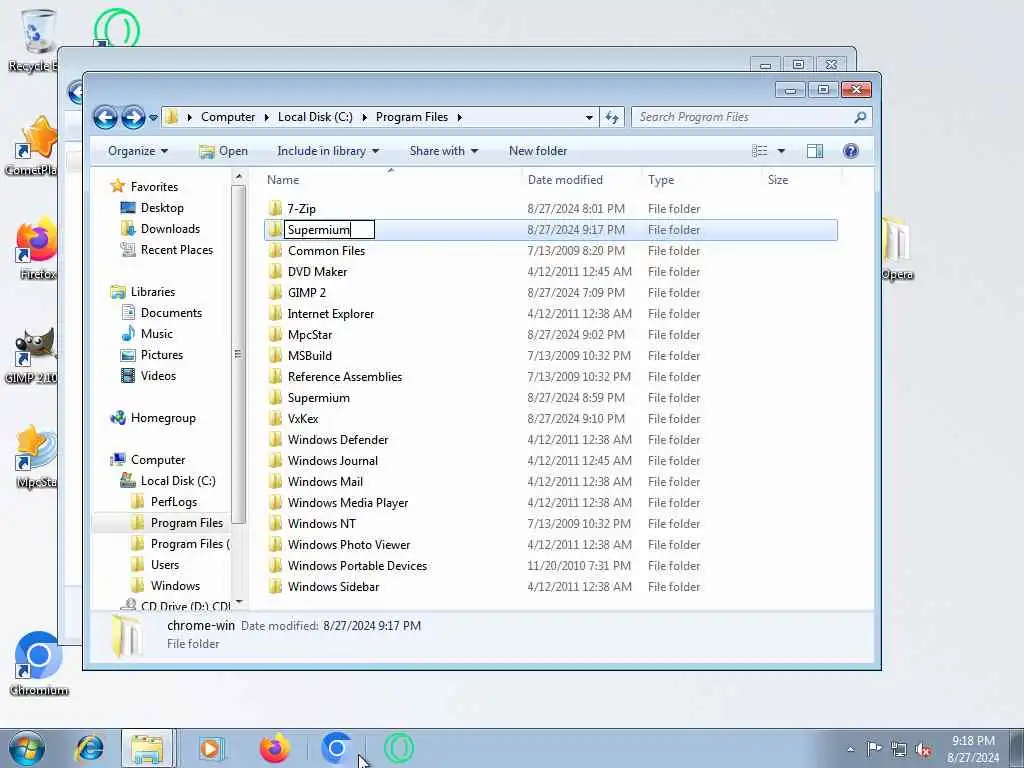Click the Refresh button by address bar
This screenshot has width=1024, height=768.
click(x=612, y=118)
